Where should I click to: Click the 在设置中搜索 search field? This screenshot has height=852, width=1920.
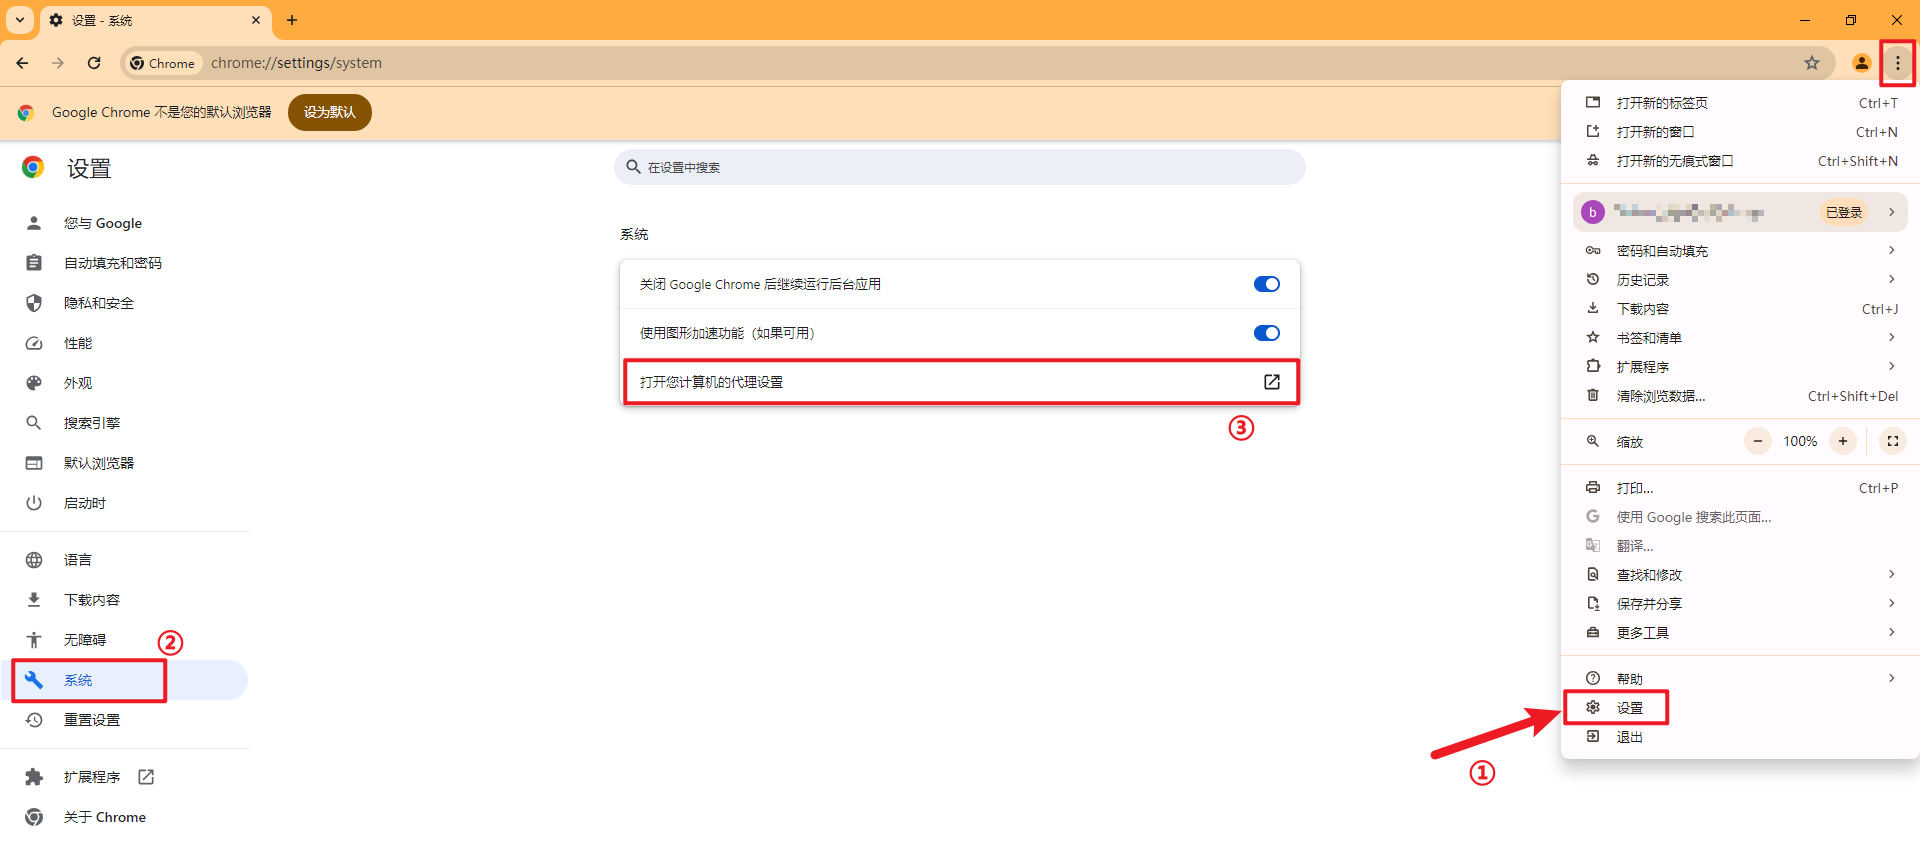[x=960, y=167]
